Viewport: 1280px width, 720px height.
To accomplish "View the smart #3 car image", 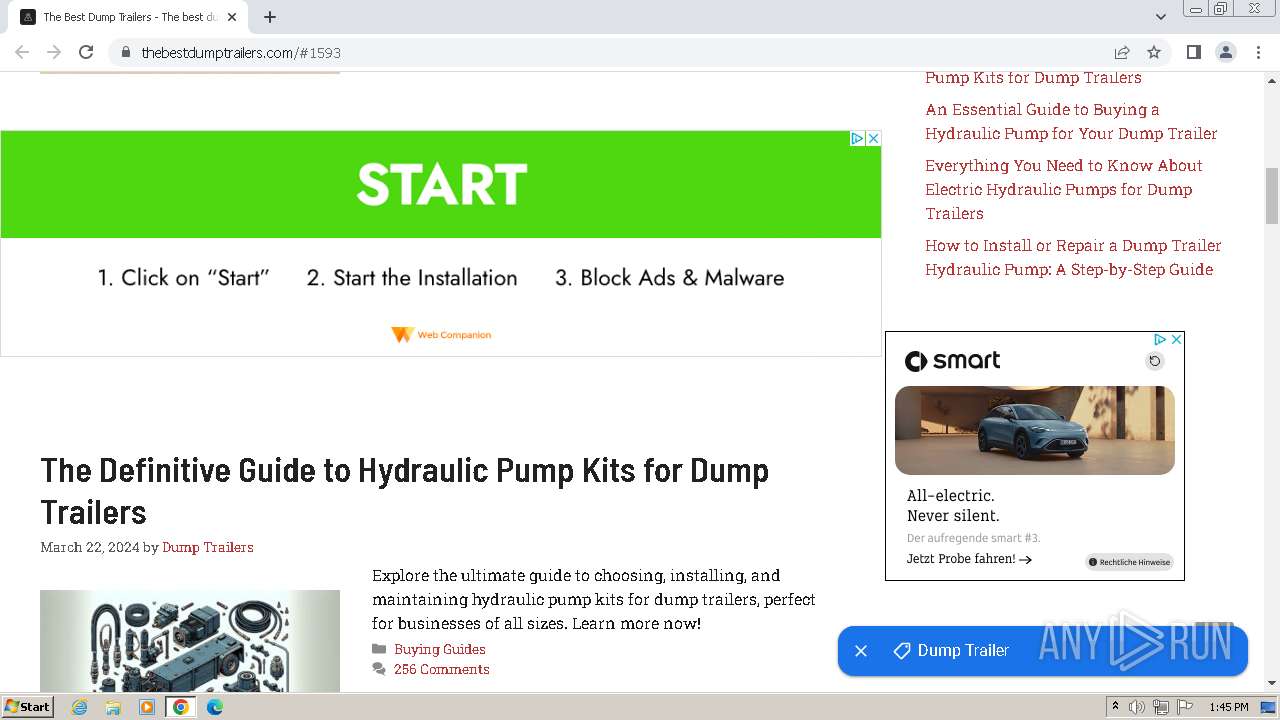I will 1035,430.
